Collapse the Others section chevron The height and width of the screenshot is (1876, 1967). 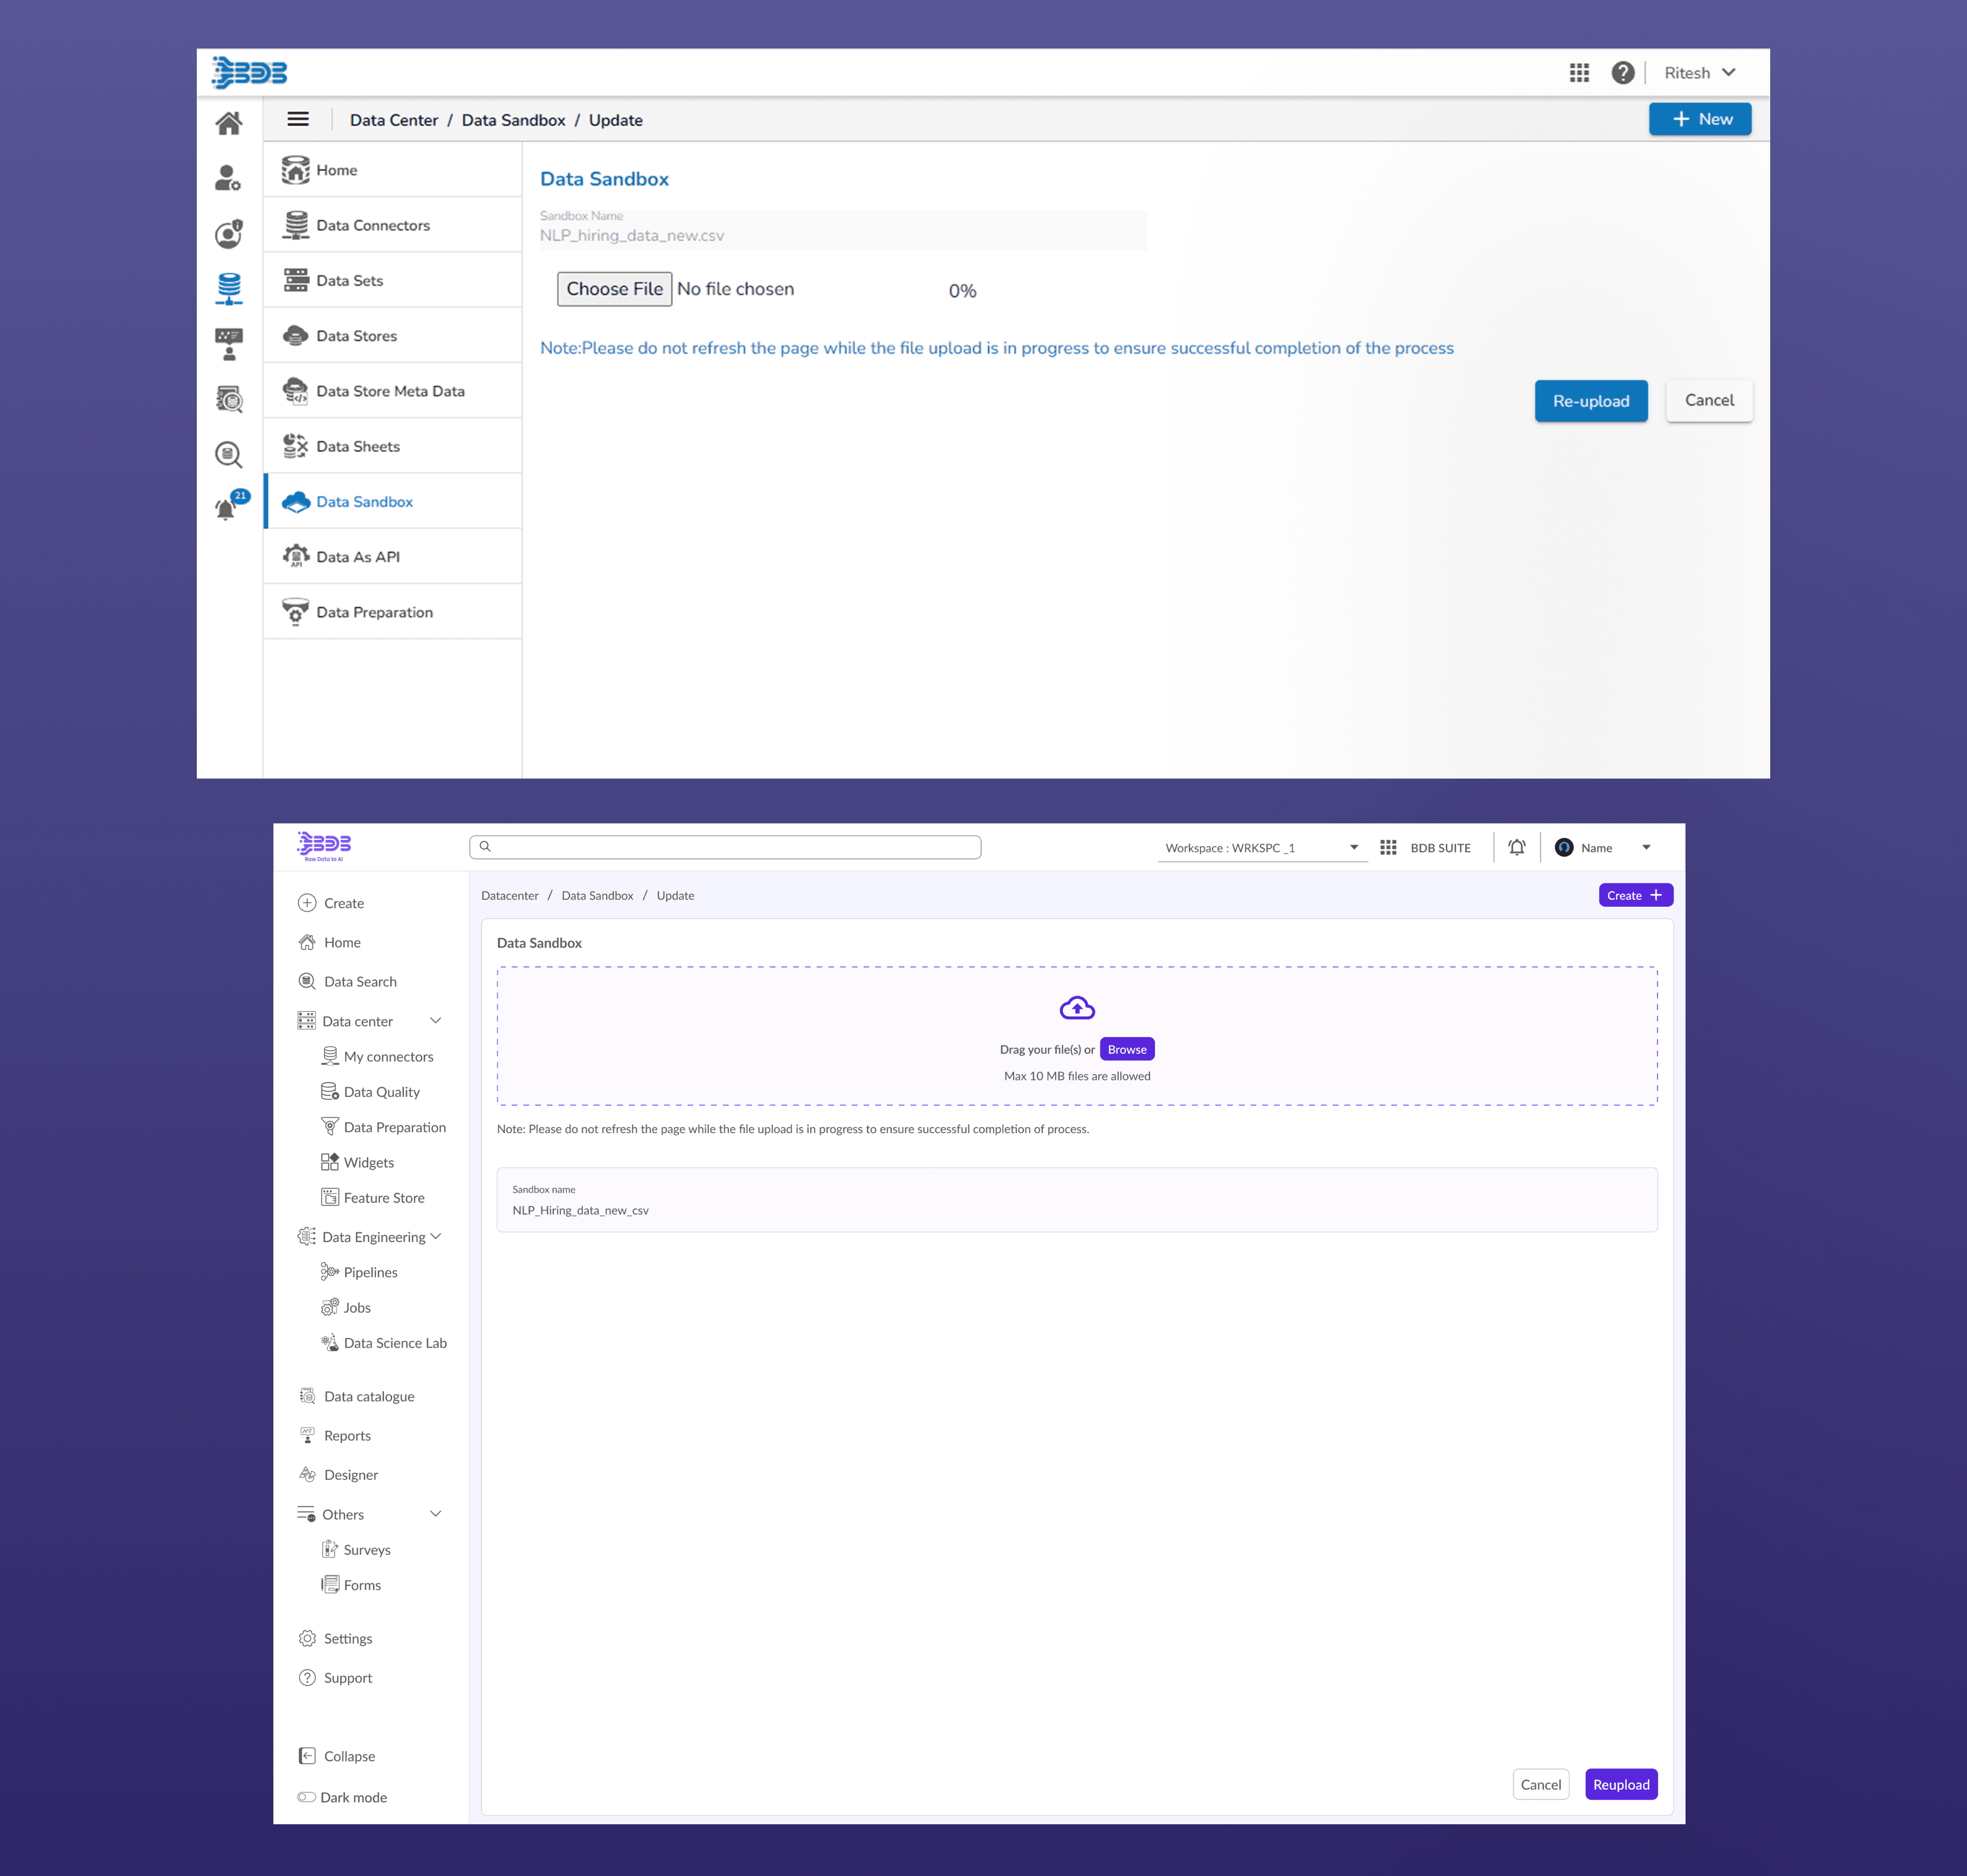436,1514
